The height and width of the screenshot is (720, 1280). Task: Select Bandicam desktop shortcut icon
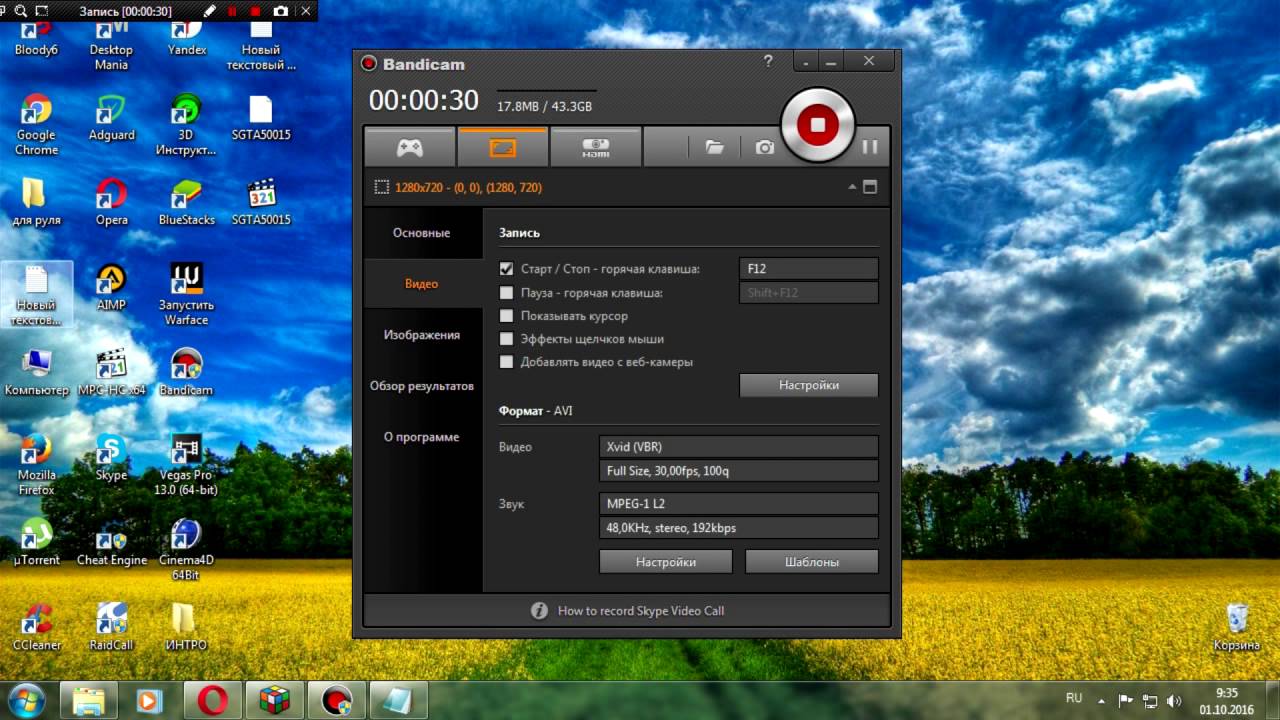pos(186,372)
